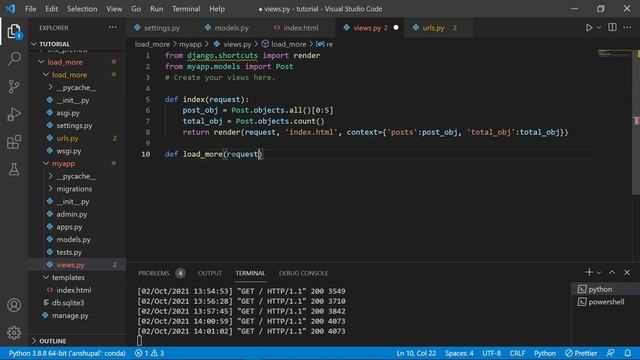
Task: Open the Debug Console tab
Action: coord(303,273)
